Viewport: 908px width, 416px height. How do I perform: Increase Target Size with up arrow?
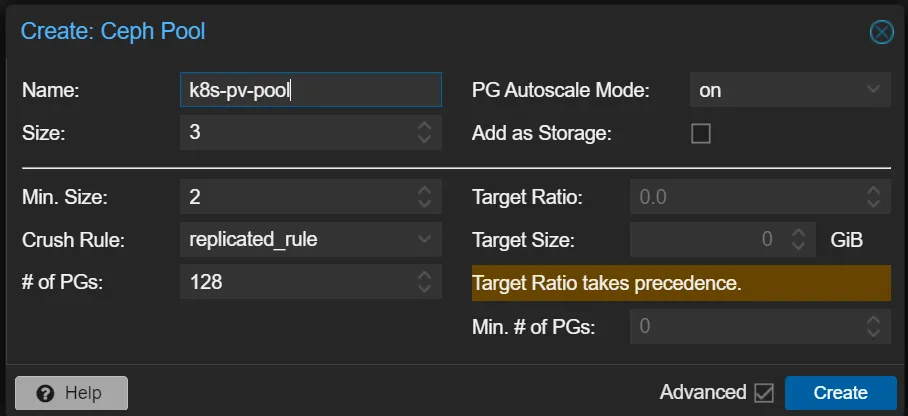pos(798,234)
